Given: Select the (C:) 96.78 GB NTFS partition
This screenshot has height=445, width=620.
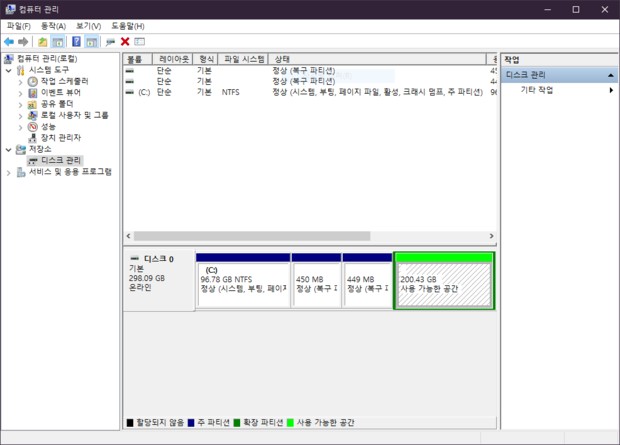Looking at the screenshot, I should (243, 281).
